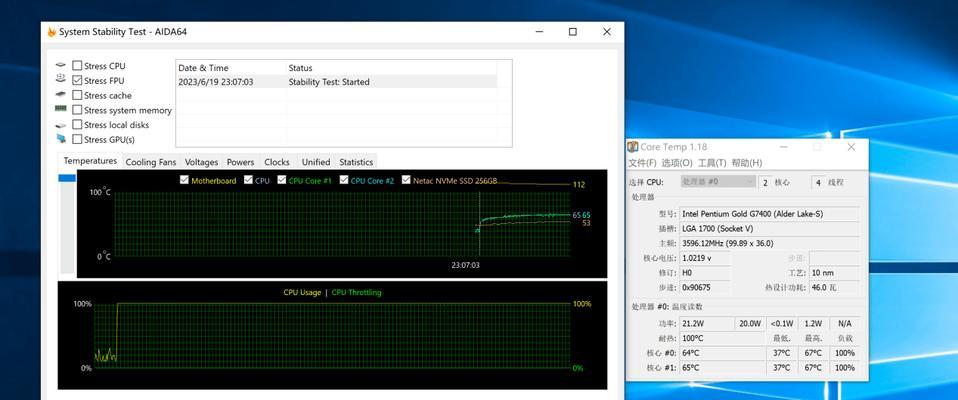The height and width of the screenshot is (400, 958).
Task: Click the AIDA64 flame icon in title bar
Action: point(52,32)
